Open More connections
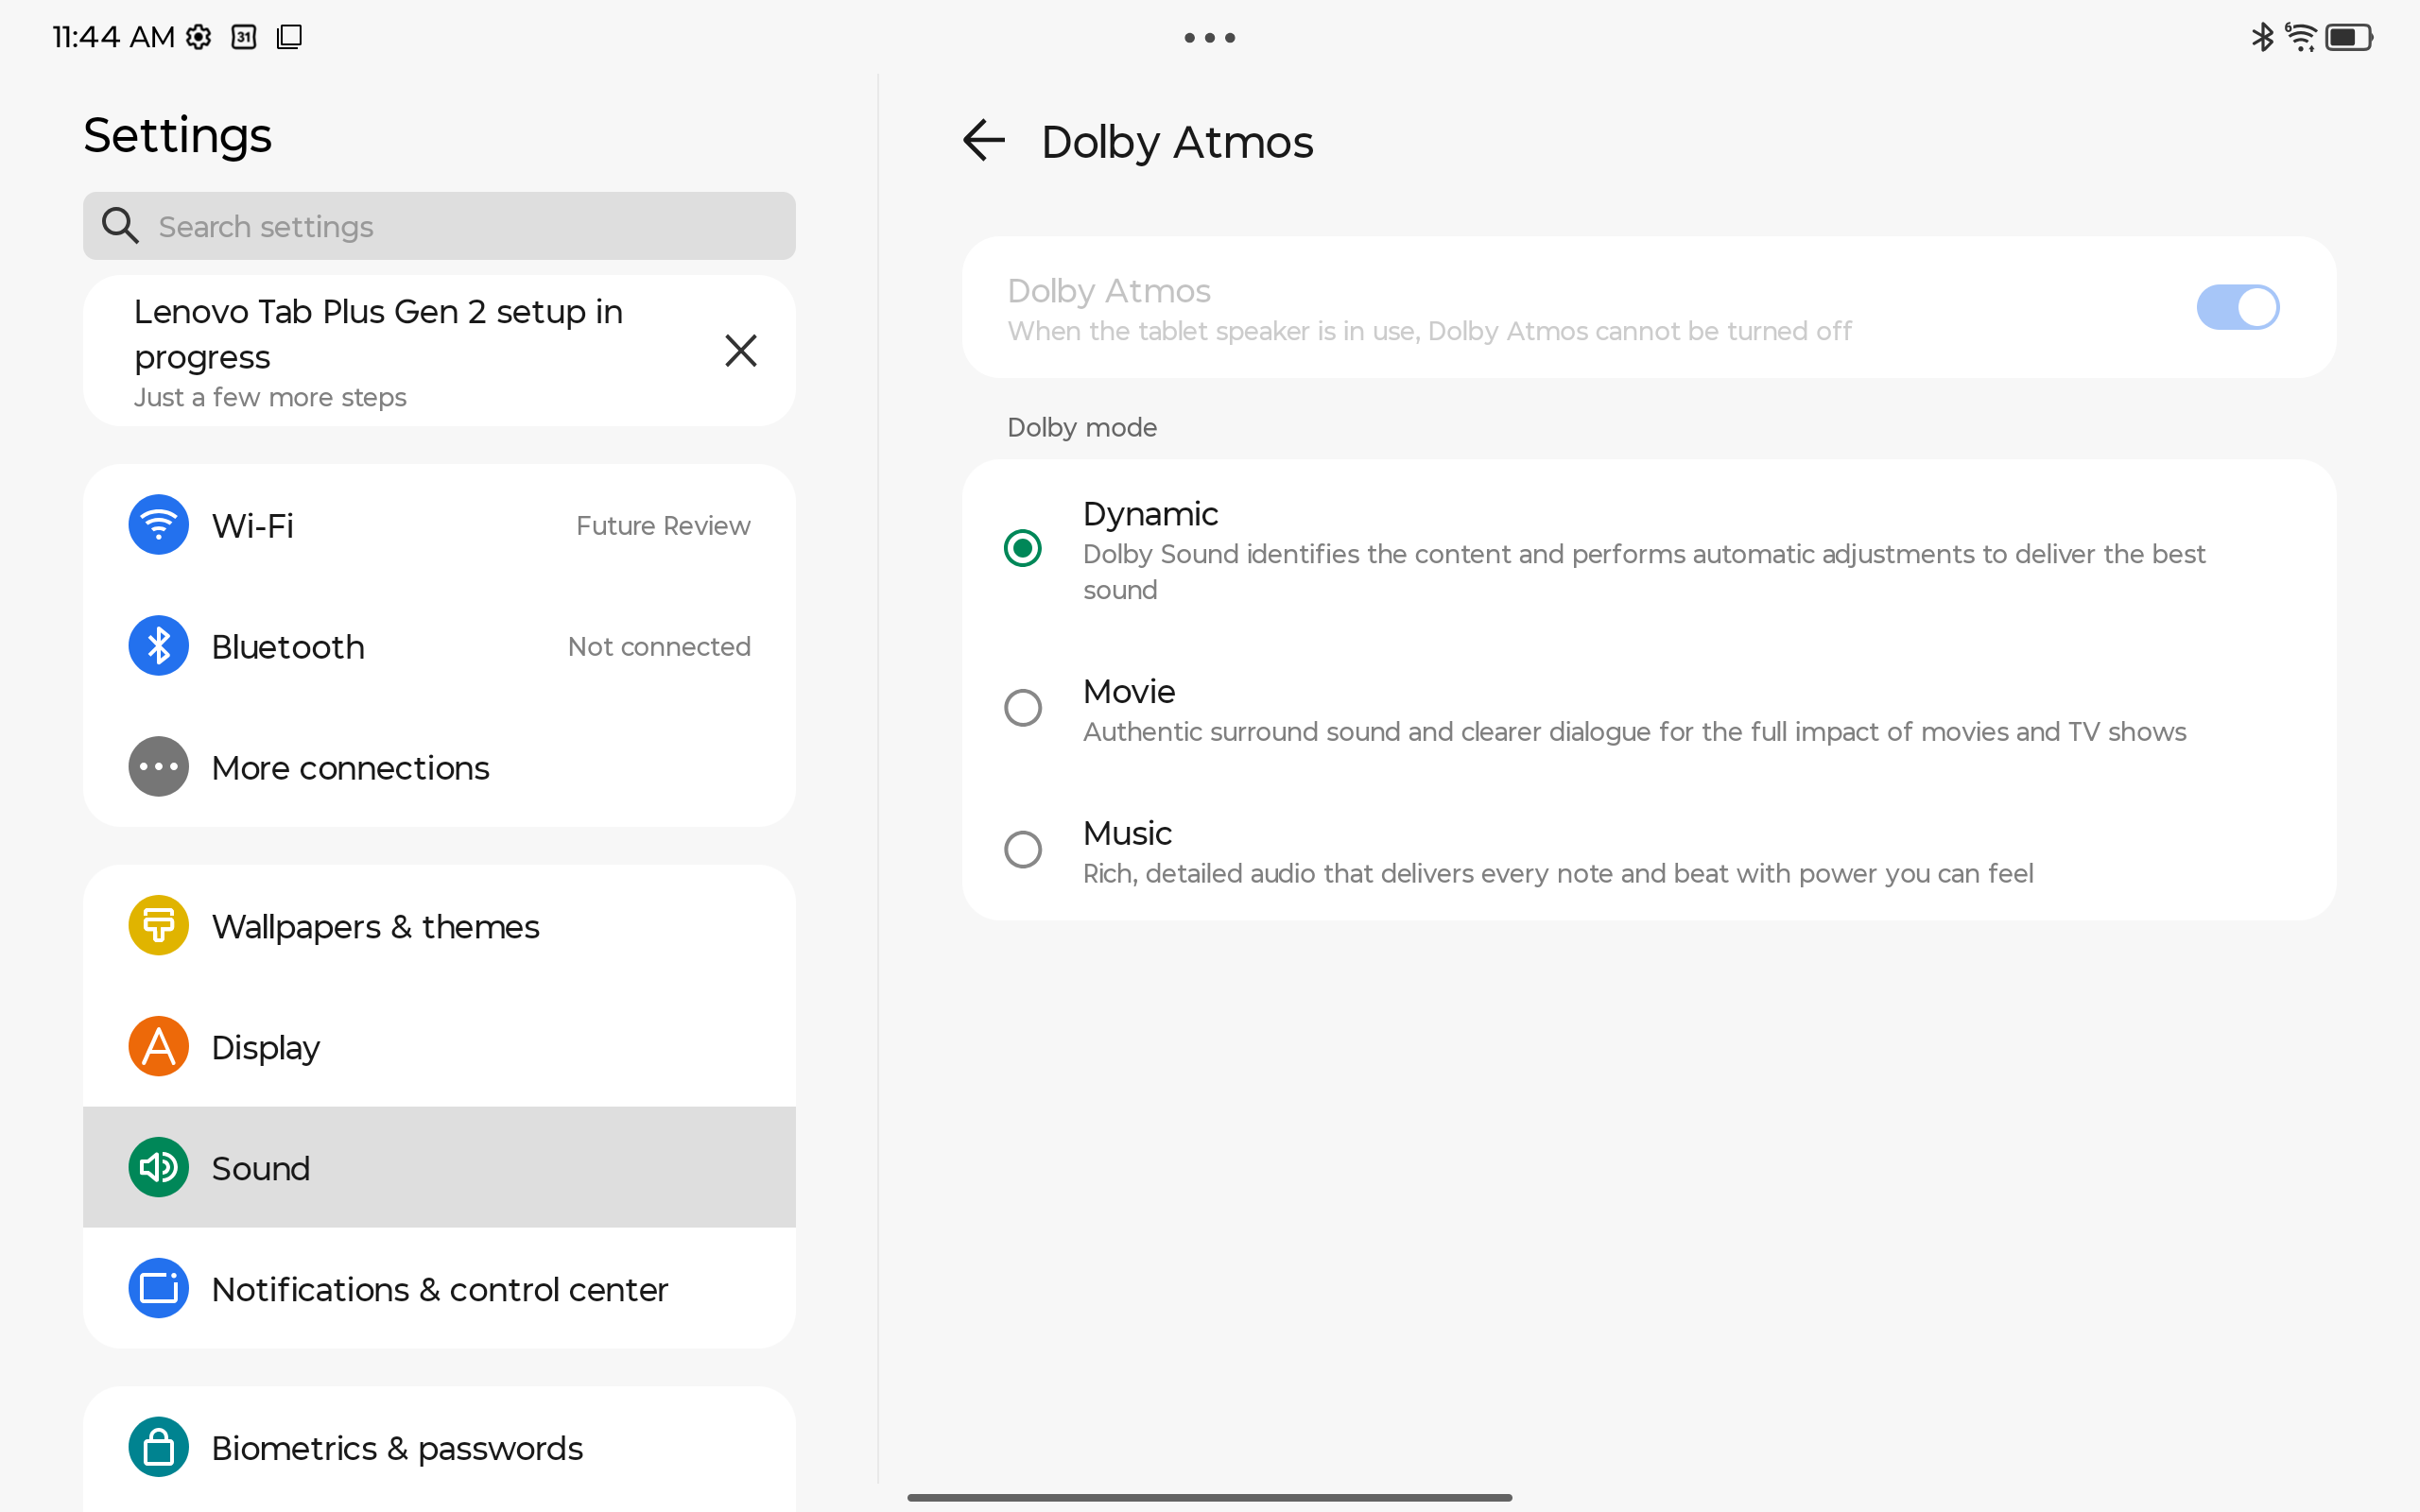Image resolution: width=2420 pixels, height=1512 pixels. coord(439,767)
